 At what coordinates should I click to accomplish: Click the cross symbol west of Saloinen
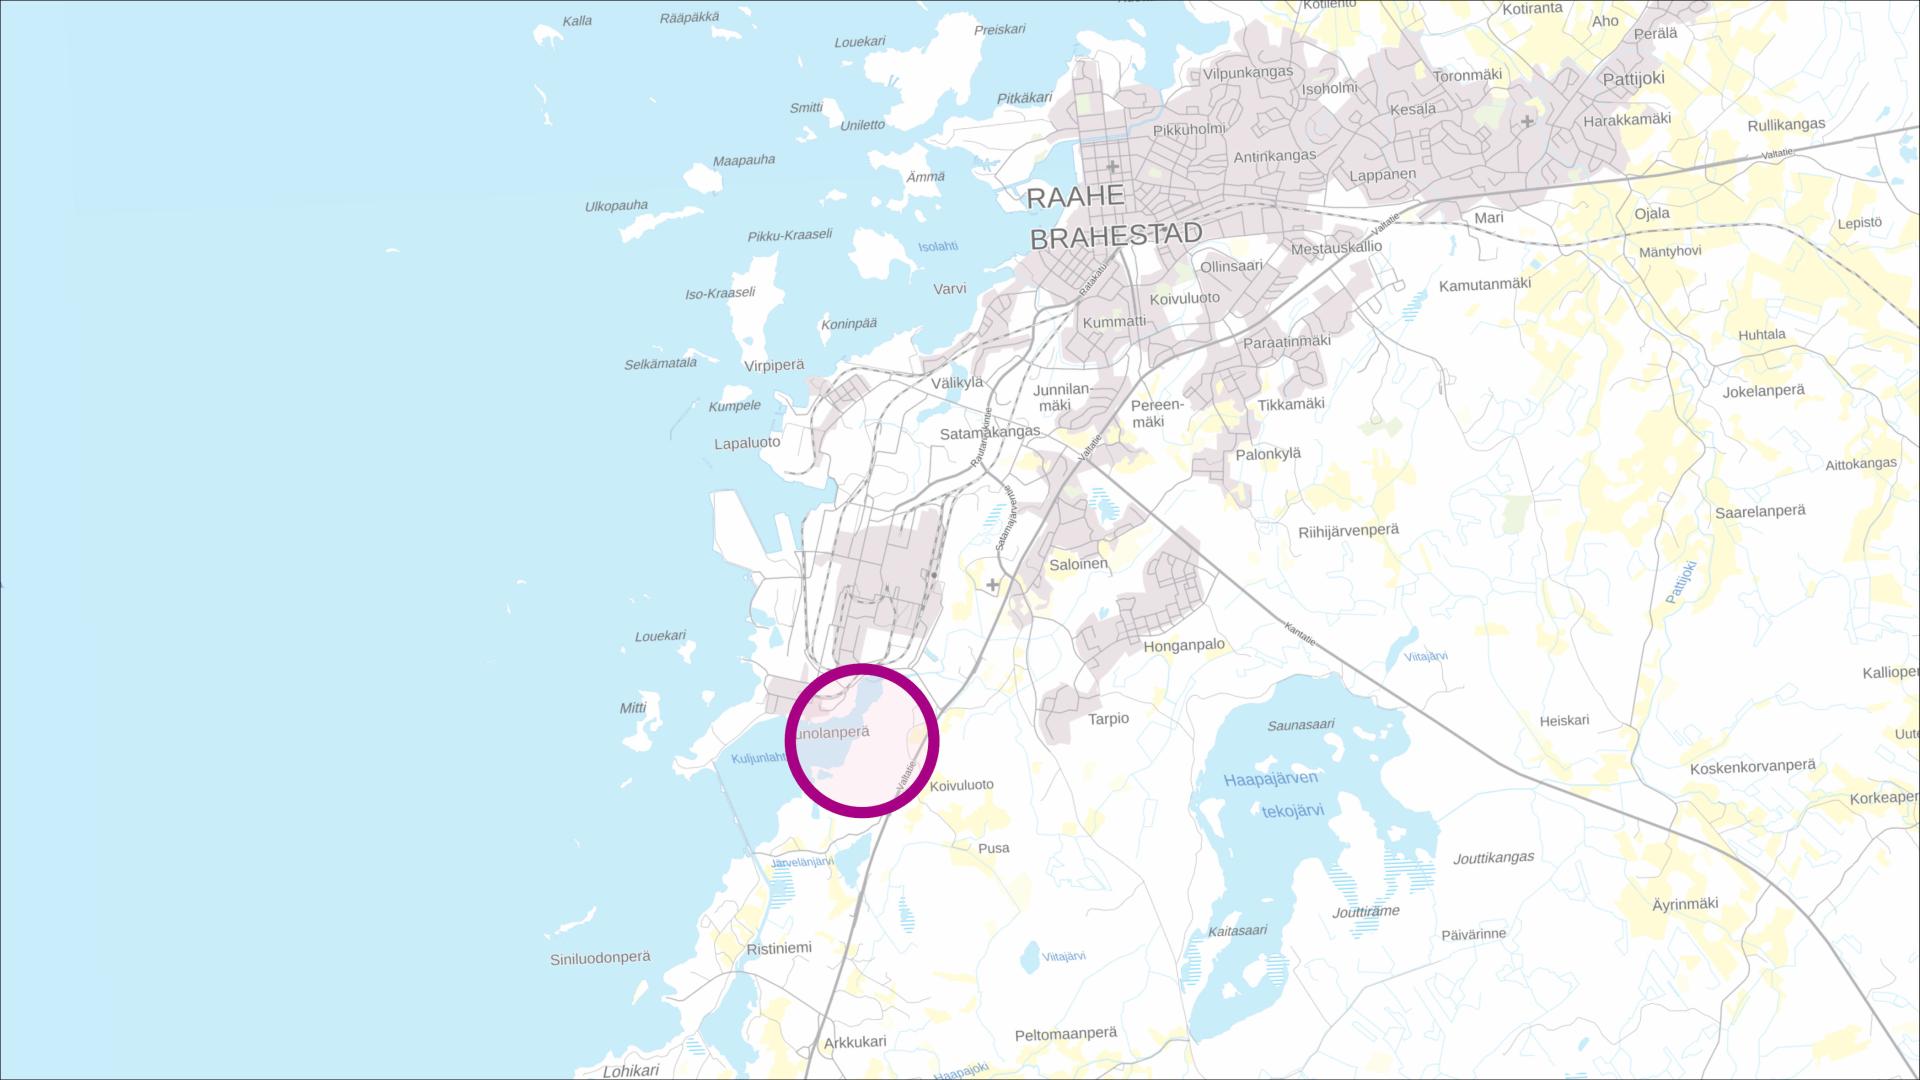(x=992, y=585)
